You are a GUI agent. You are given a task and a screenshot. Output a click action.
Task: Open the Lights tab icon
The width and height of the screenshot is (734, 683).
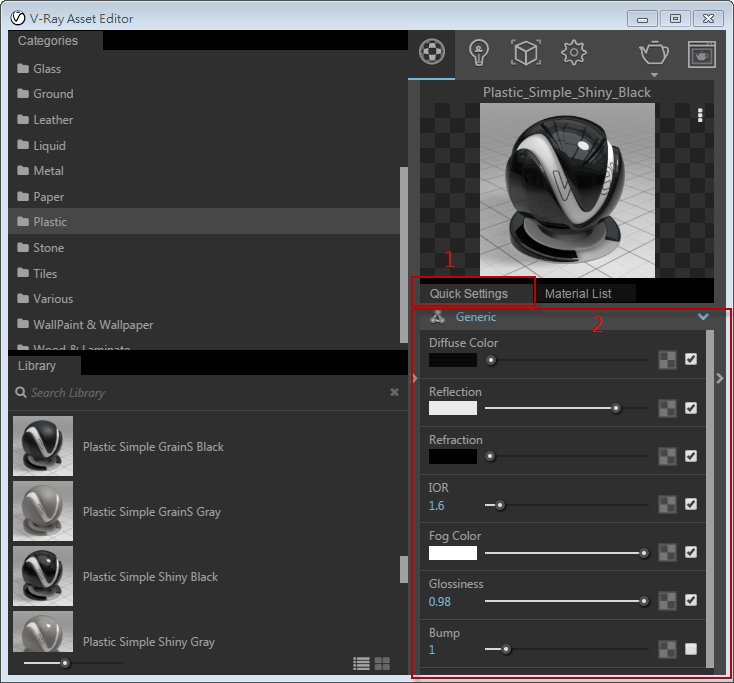pos(479,52)
